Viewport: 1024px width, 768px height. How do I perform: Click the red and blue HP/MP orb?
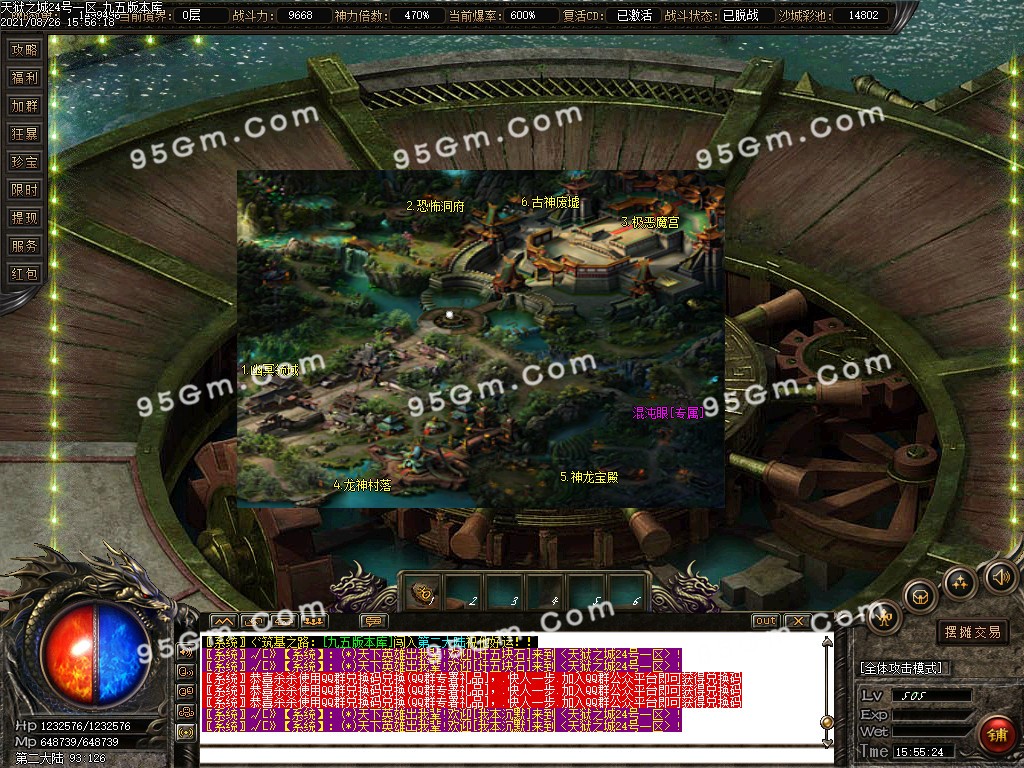pyautogui.click(x=95, y=653)
